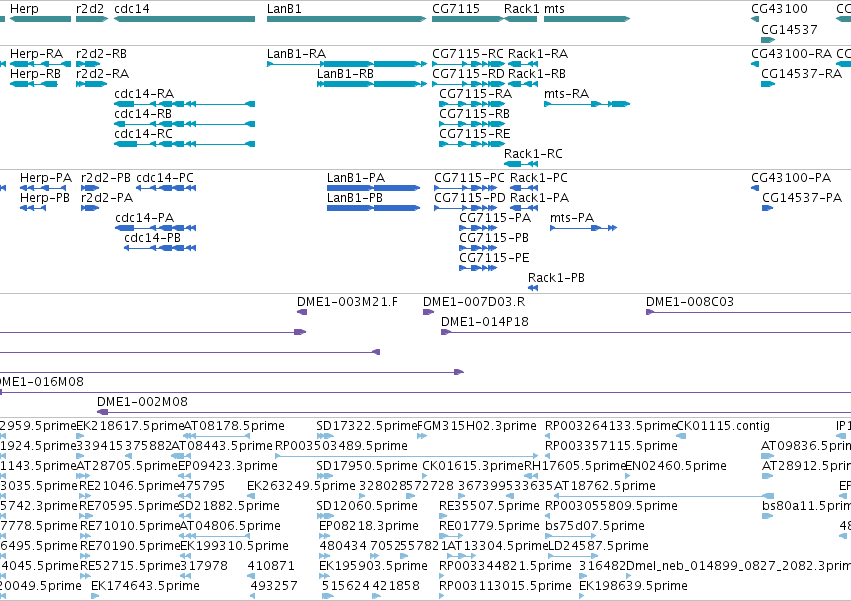Click the cdc14-PA protein label

coord(144,218)
